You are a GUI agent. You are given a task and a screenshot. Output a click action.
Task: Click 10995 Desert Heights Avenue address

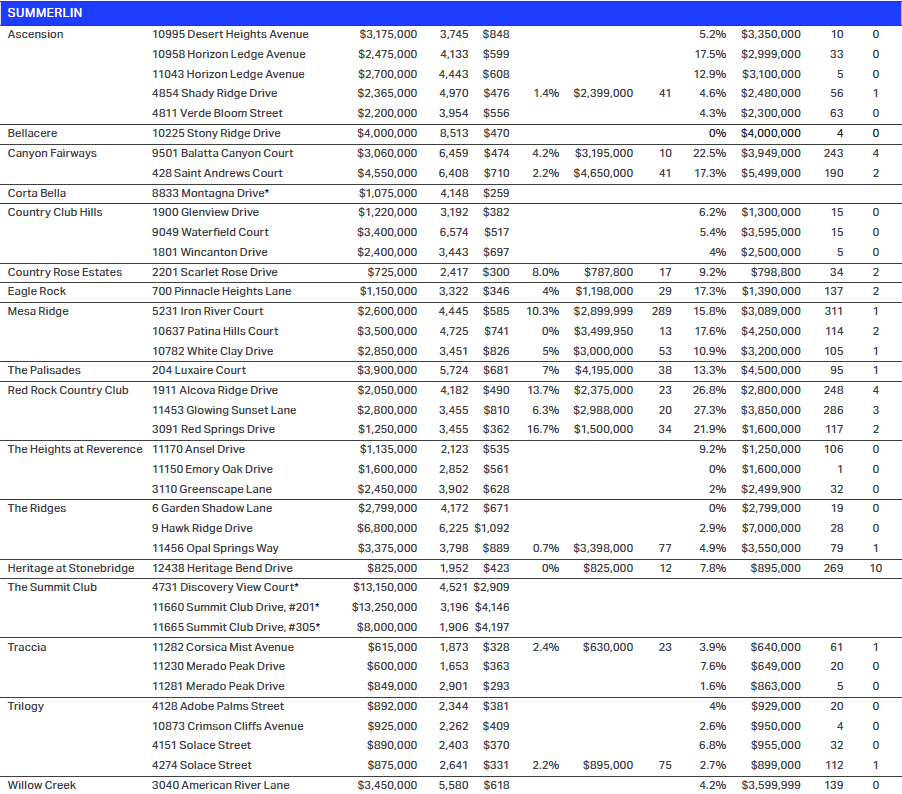pyautogui.click(x=230, y=35)
